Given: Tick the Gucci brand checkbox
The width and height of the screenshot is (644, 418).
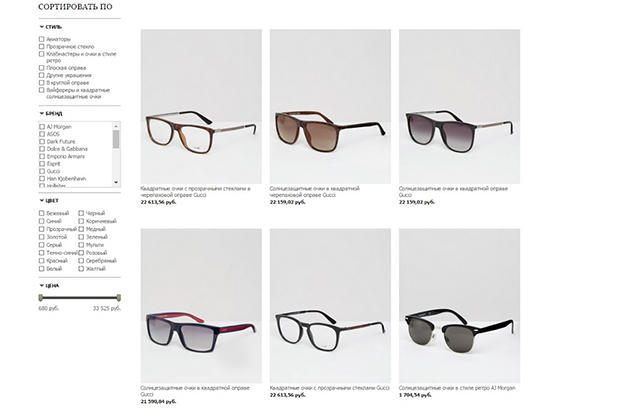Looking at the screenshot, I should [42, 171].
